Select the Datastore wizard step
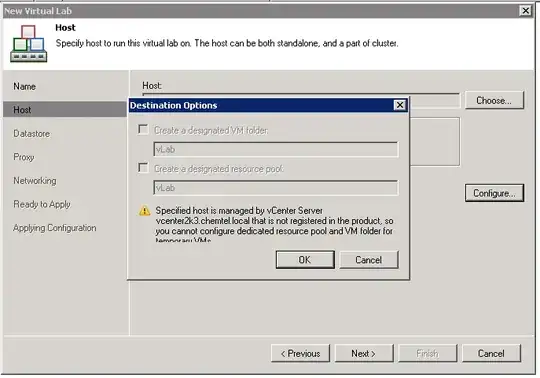This screenshot has height=378, width=540. coord(31,134)
